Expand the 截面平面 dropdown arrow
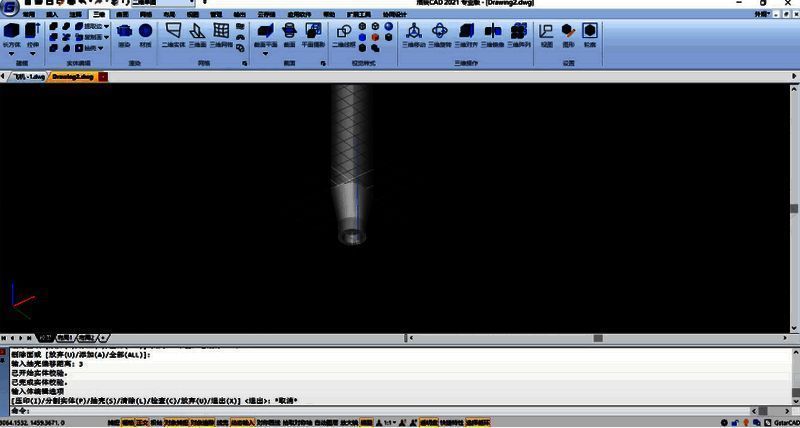 click(x=265, y=54)
